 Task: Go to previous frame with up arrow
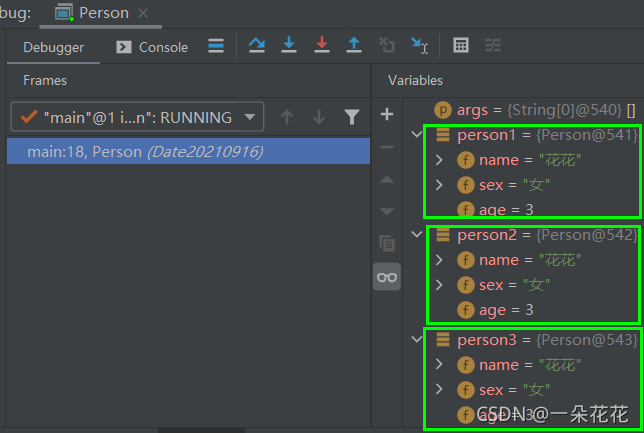point(287,117)
